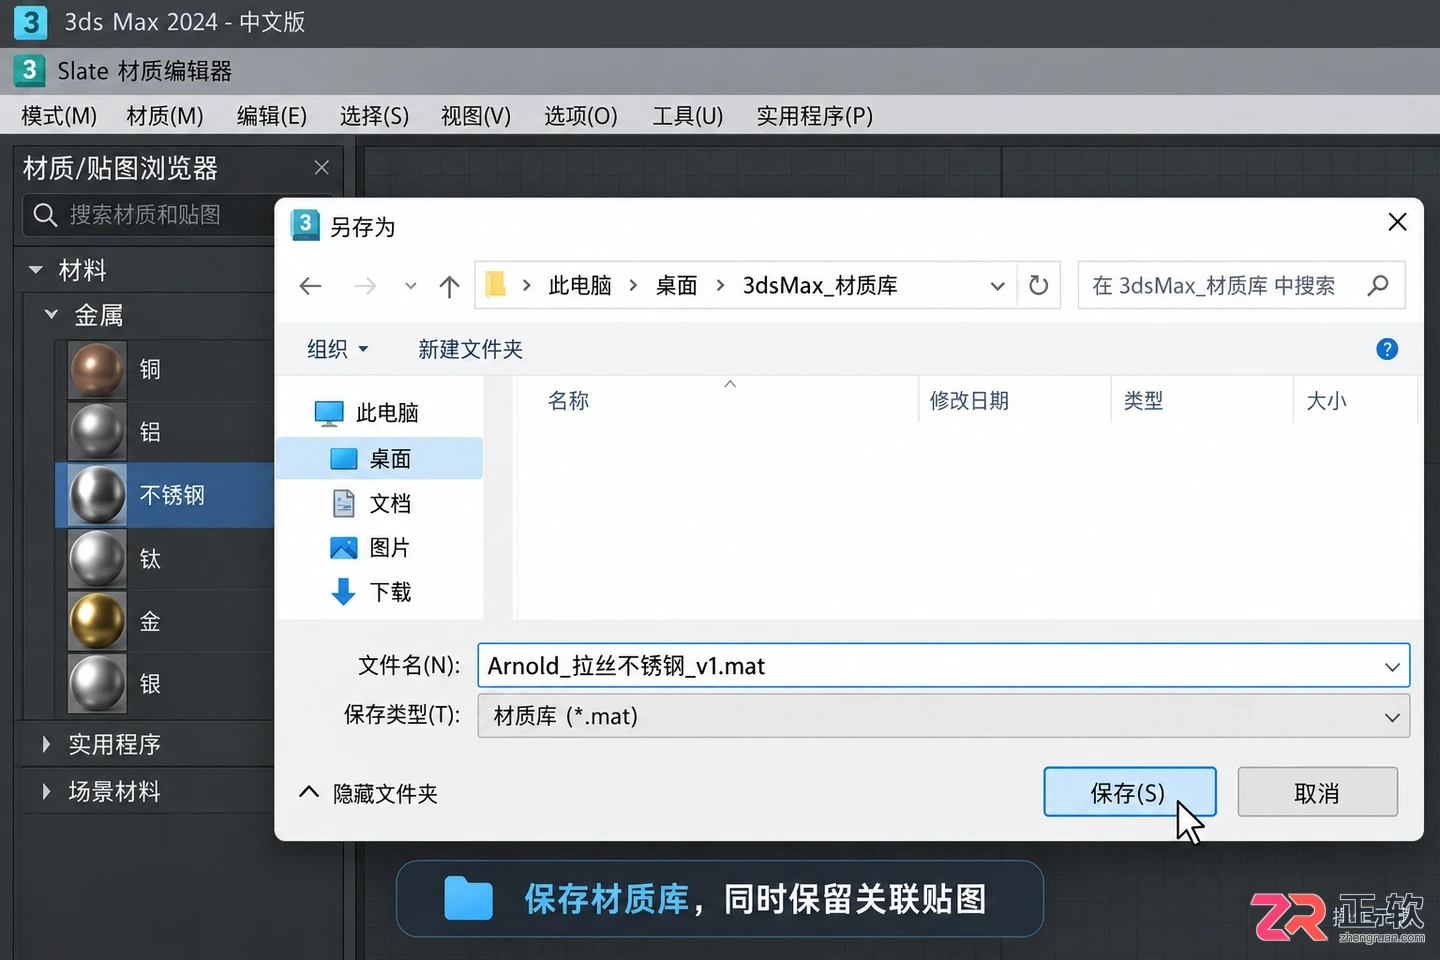Expand the 场景材料 category

pyautogui.click(x=46, y=792)
